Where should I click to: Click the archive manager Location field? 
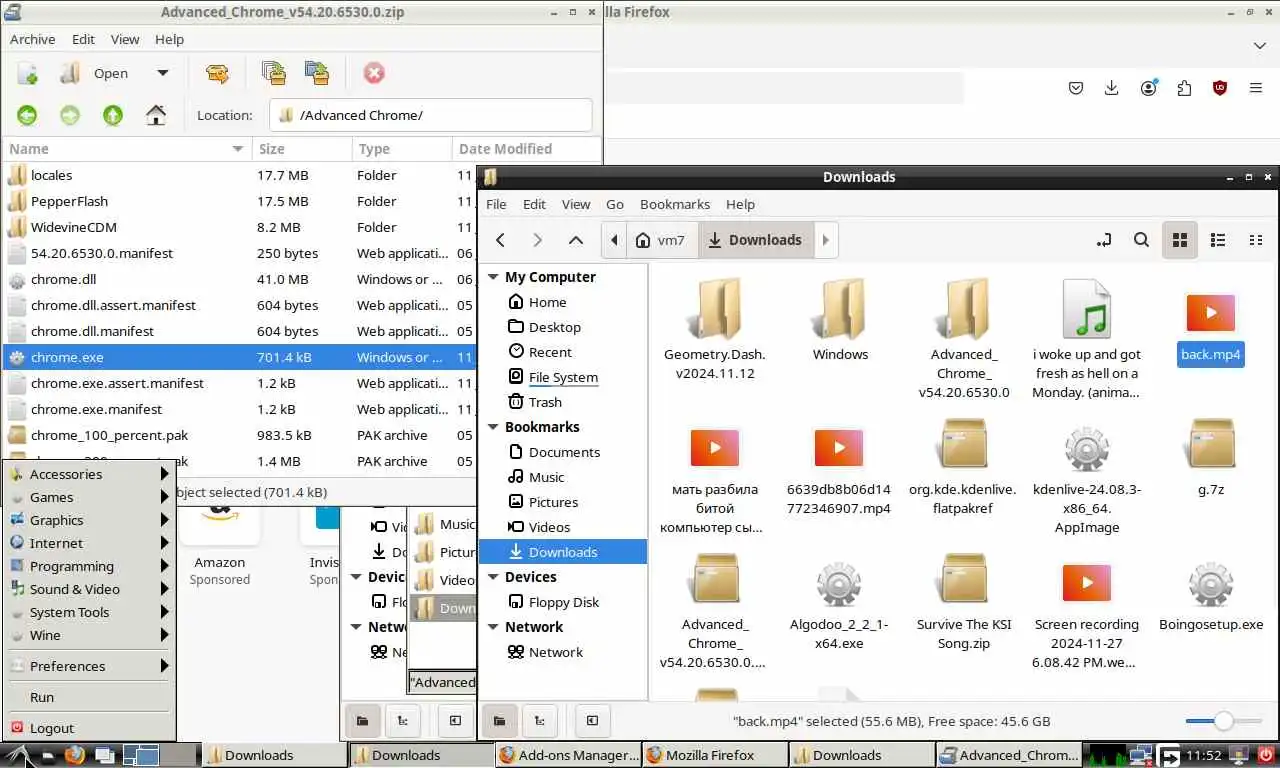(x=431, y=115)
